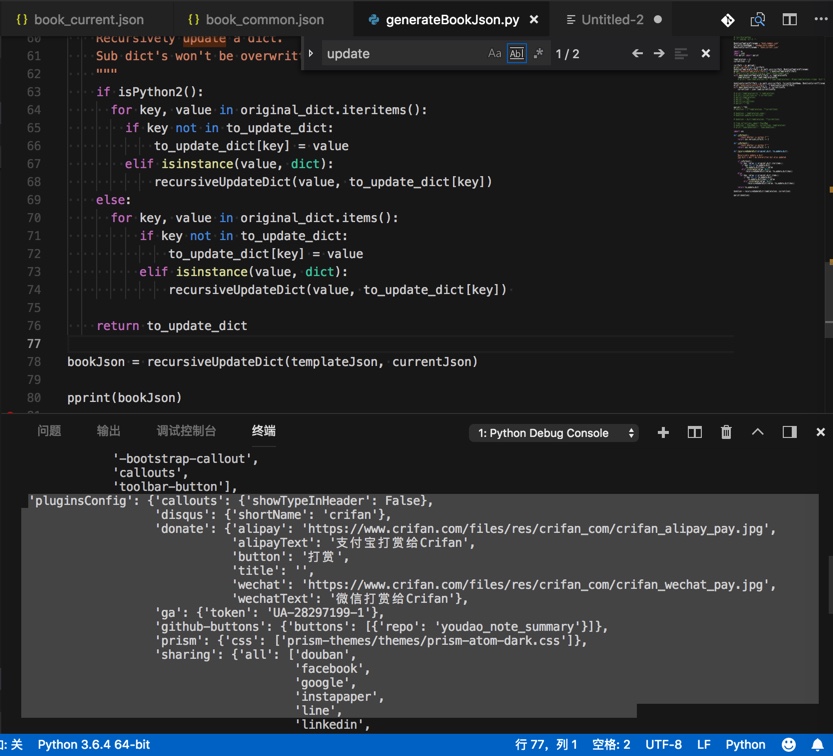Toggle Use Regular Expression in find
The image size is (833, 756).
click(538, 54)
